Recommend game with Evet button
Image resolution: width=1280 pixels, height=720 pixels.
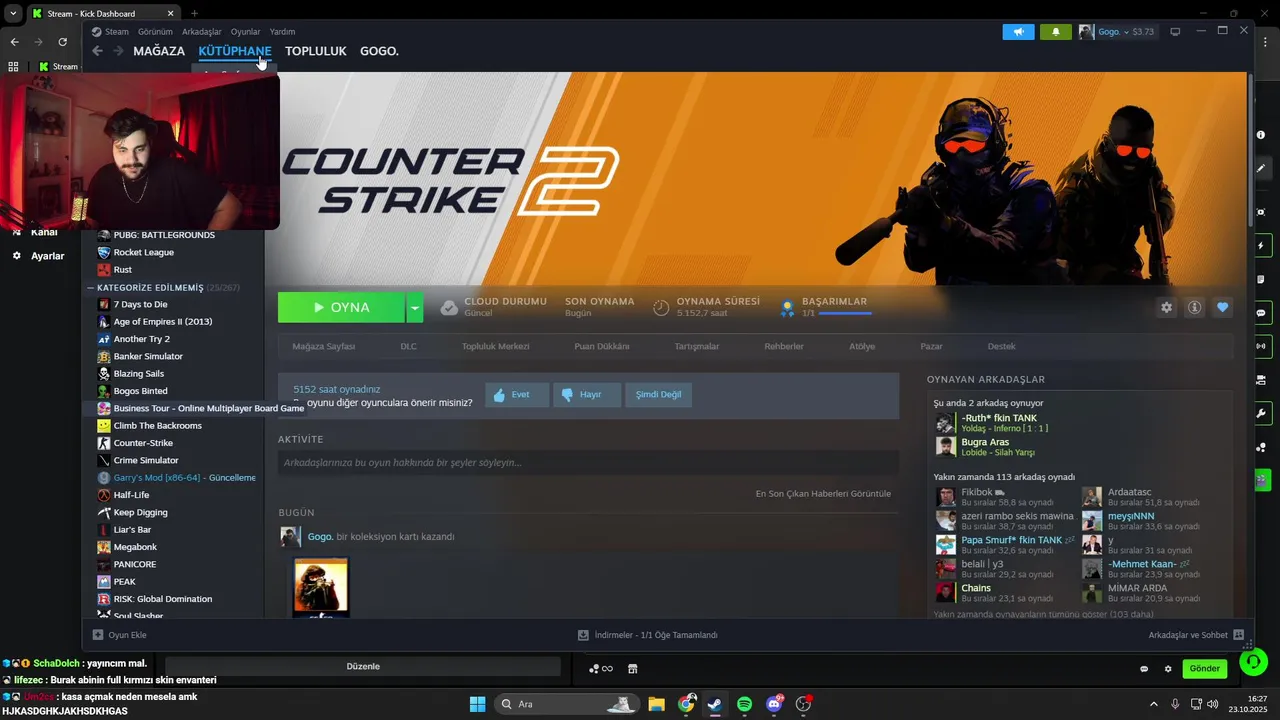pos(517,394)
